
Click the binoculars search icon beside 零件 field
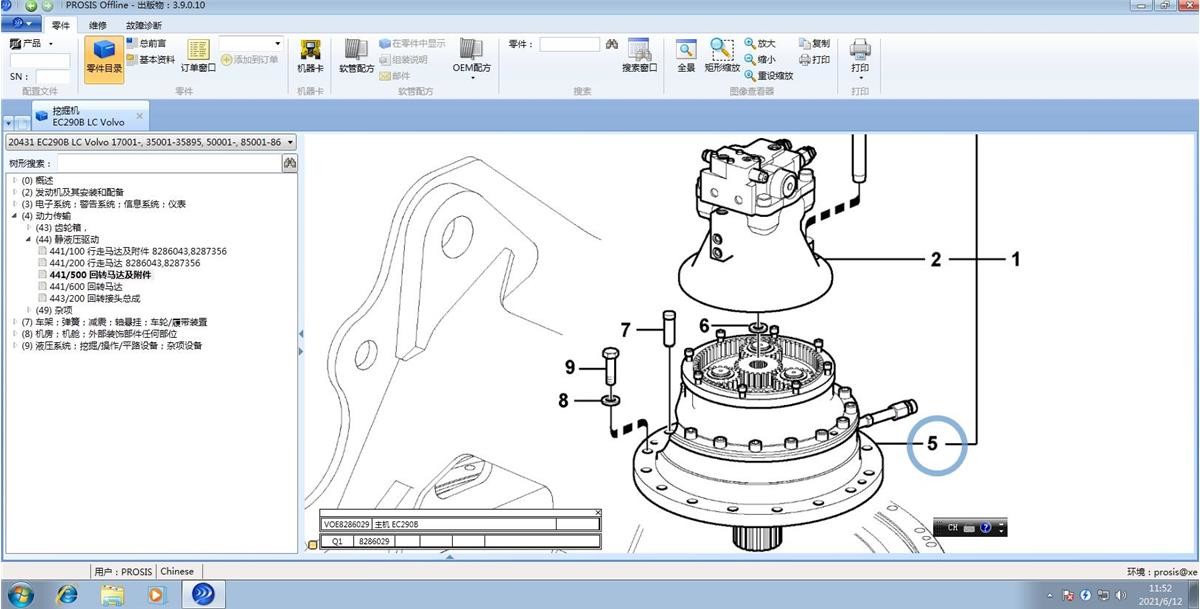612,44
